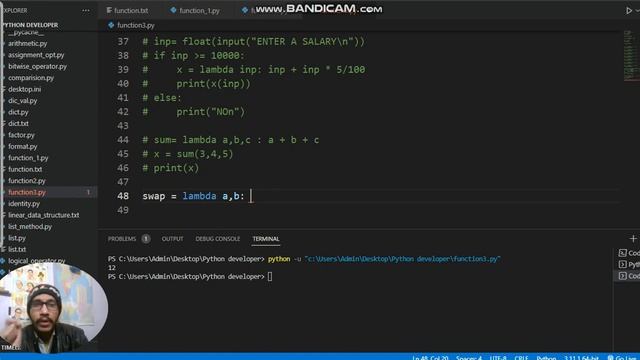The image size is (640, 360).
Task: Open comparision.py file
Action: tap(31, 78)
